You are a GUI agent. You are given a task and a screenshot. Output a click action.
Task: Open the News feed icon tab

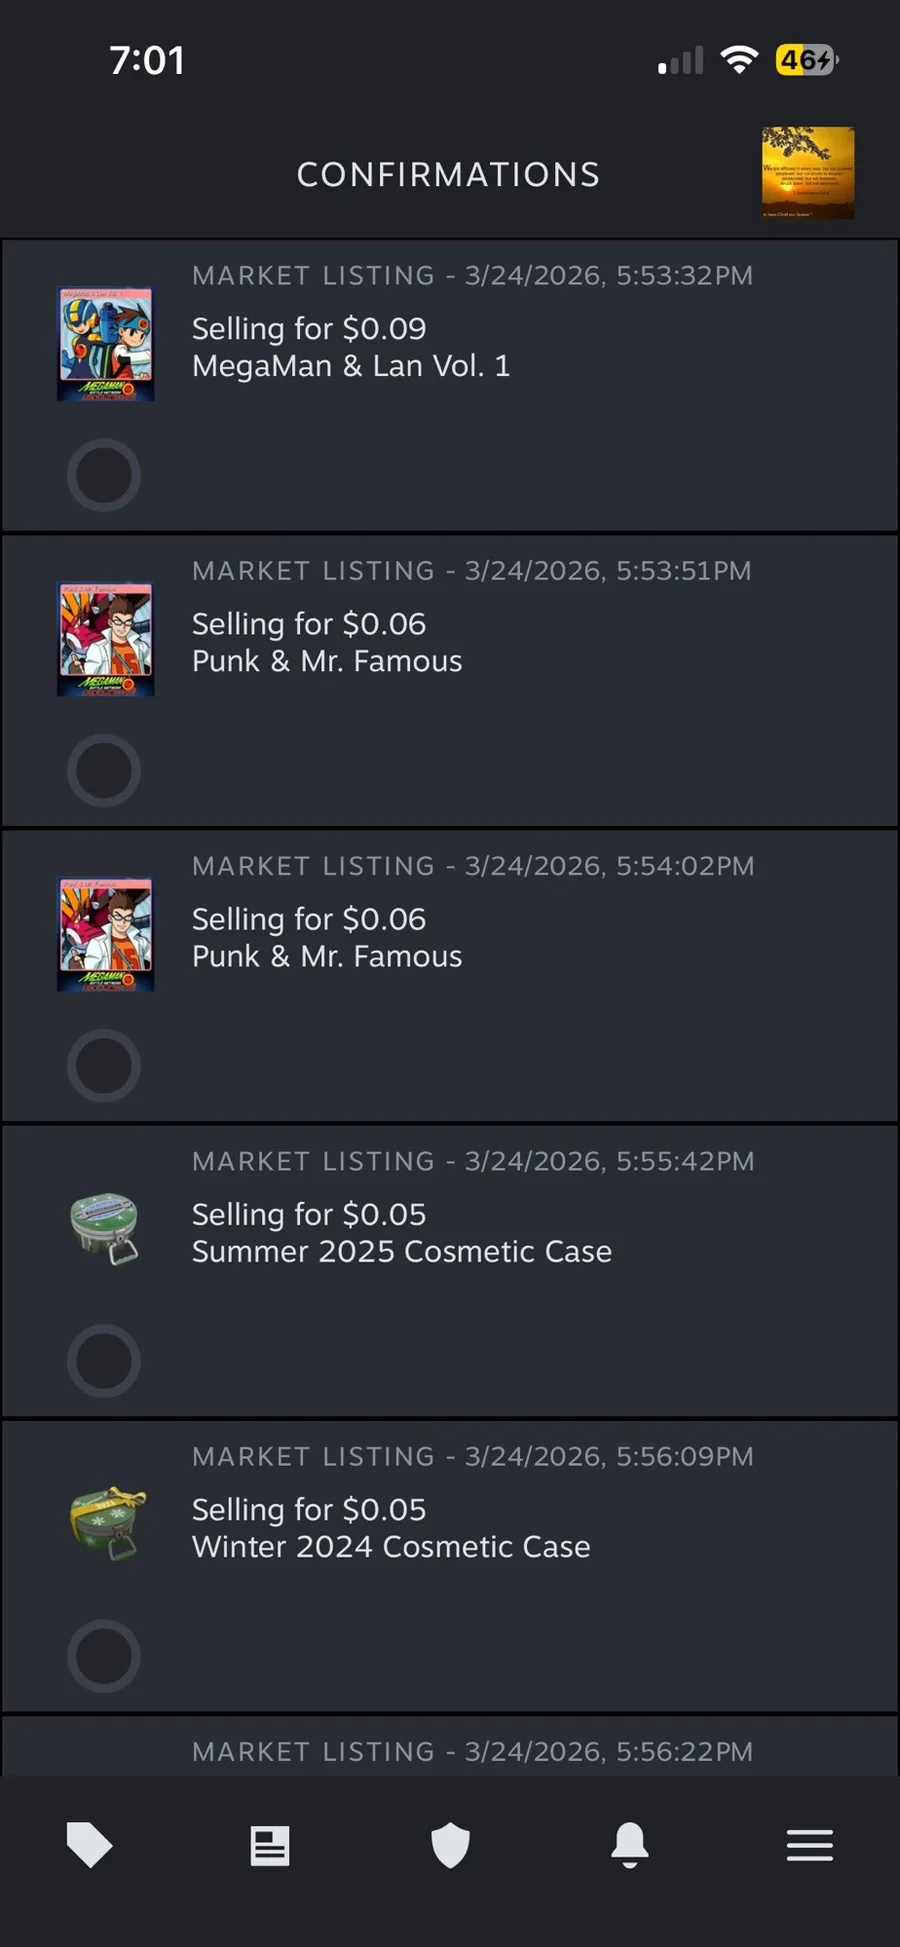270,1845
